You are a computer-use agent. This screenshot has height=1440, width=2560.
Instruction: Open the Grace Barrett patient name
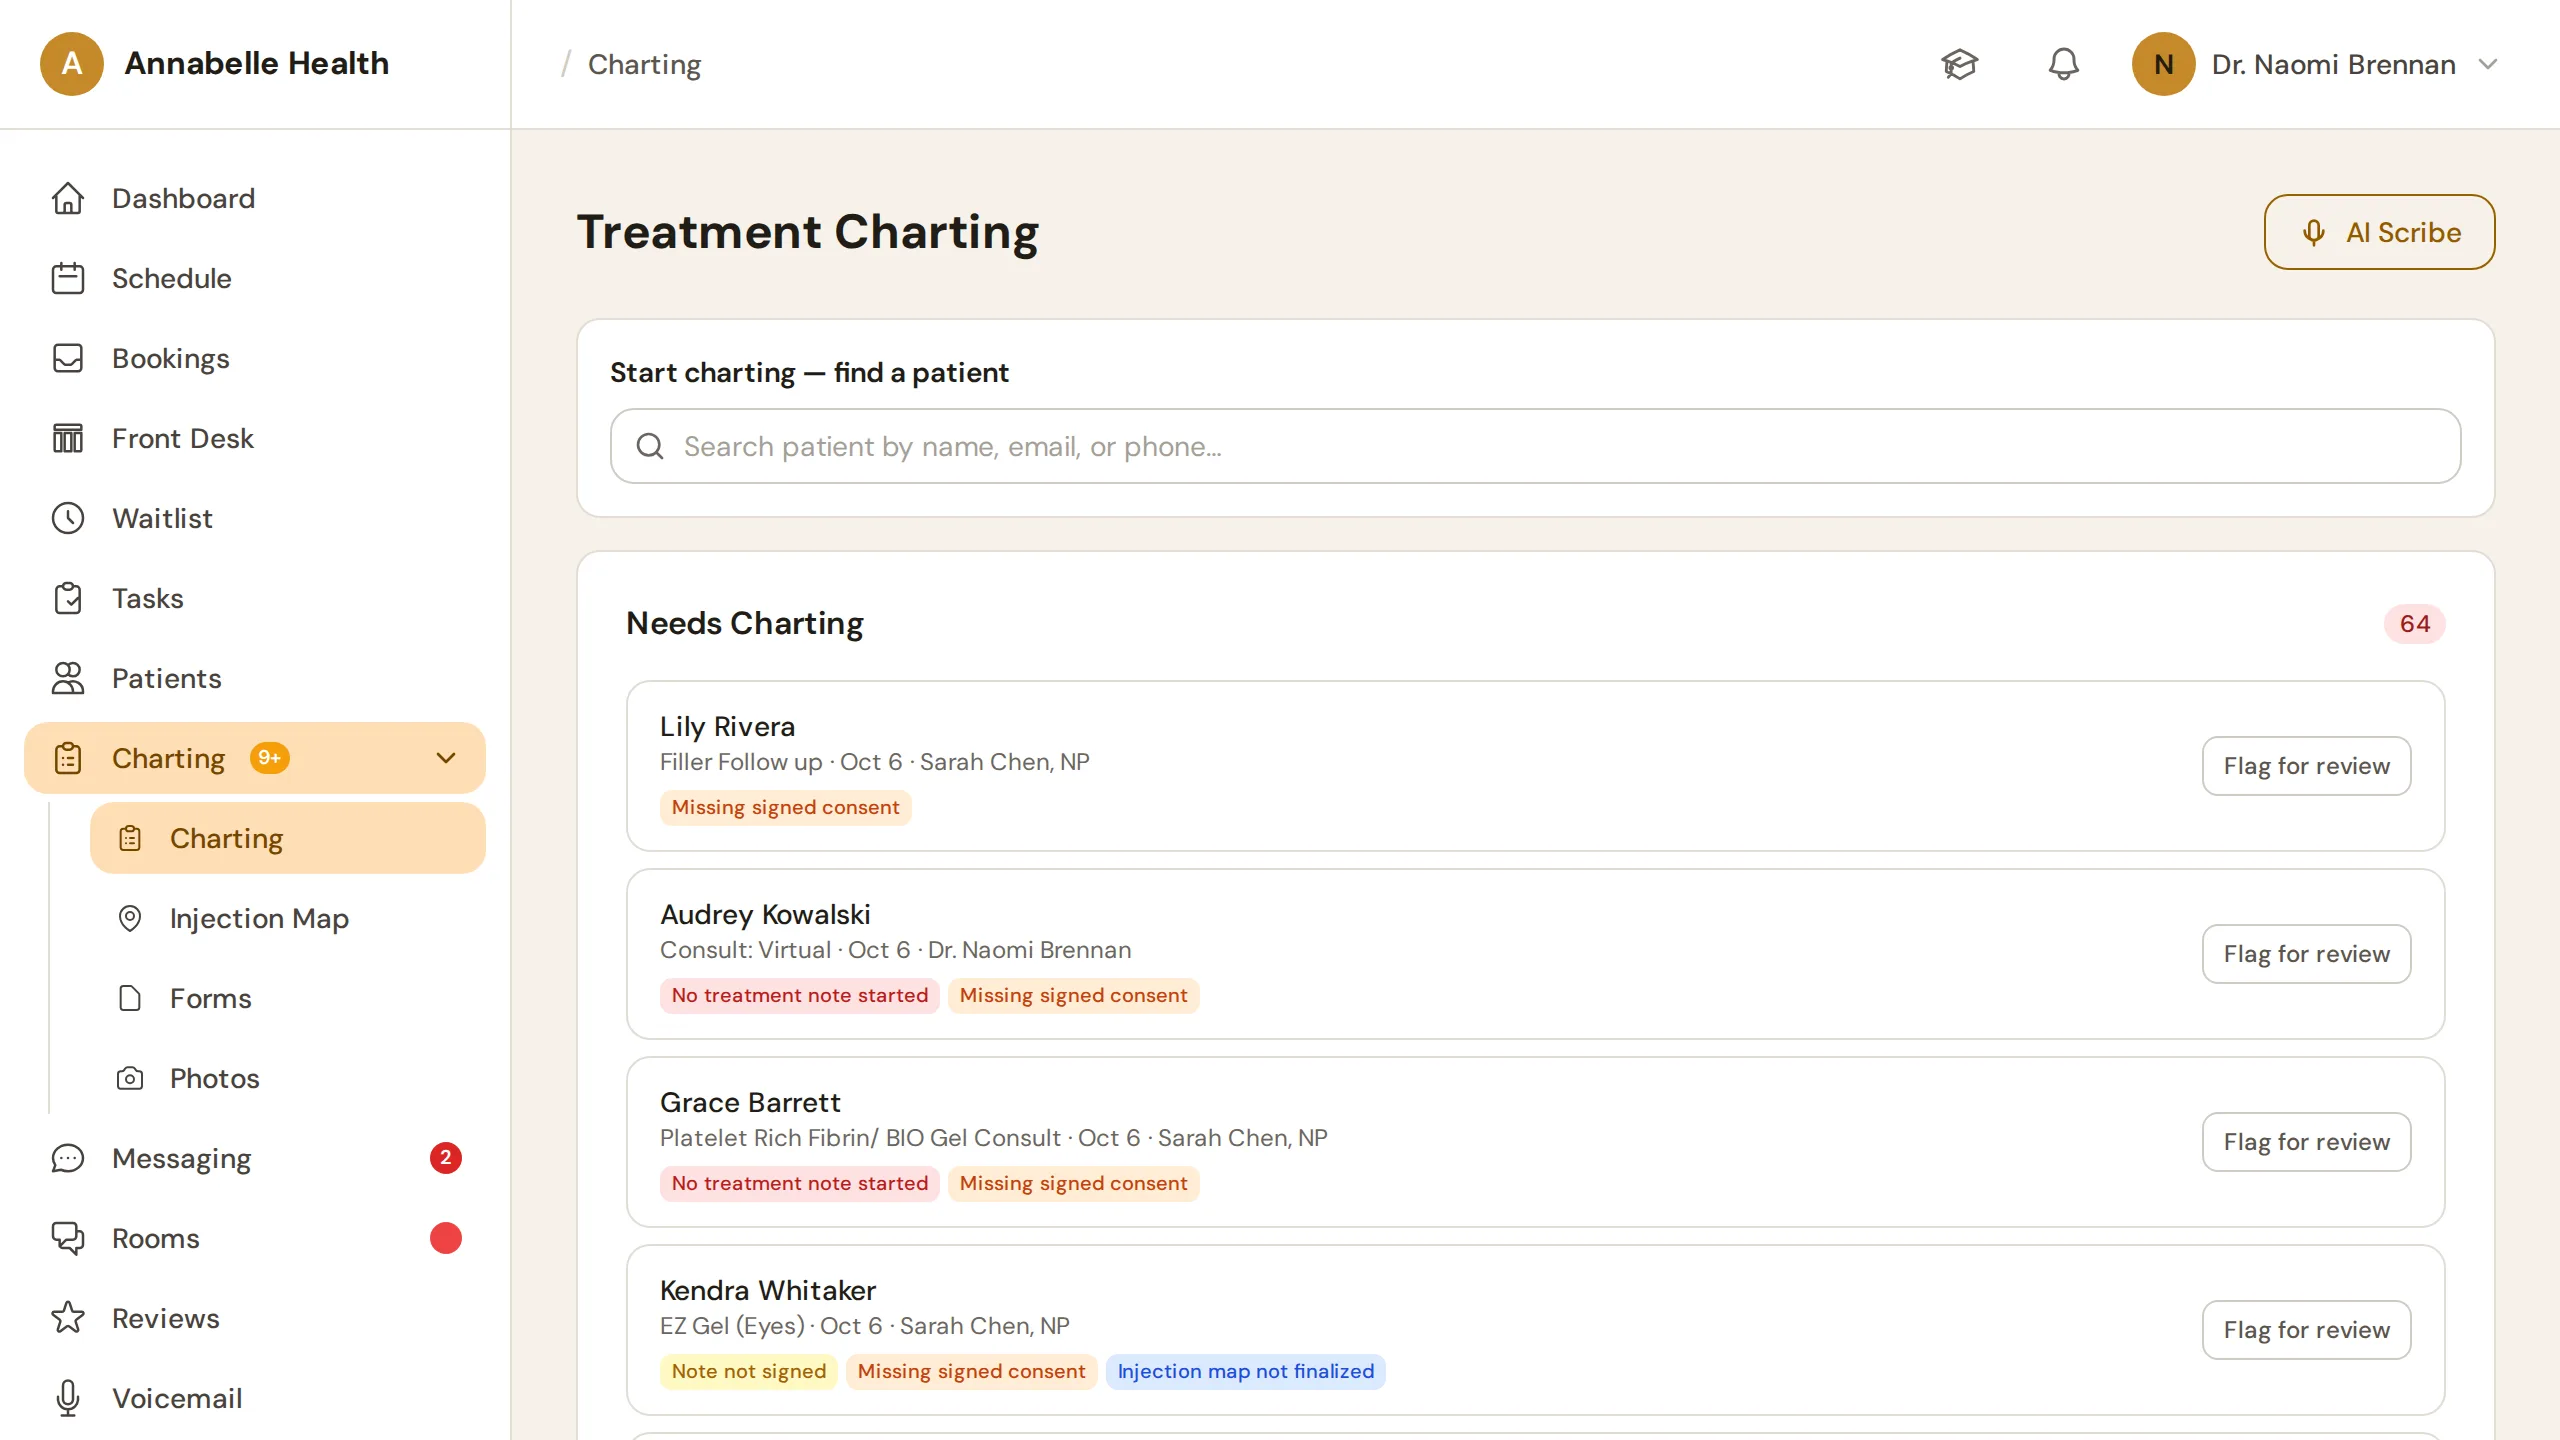click(x=750, y=1102)
